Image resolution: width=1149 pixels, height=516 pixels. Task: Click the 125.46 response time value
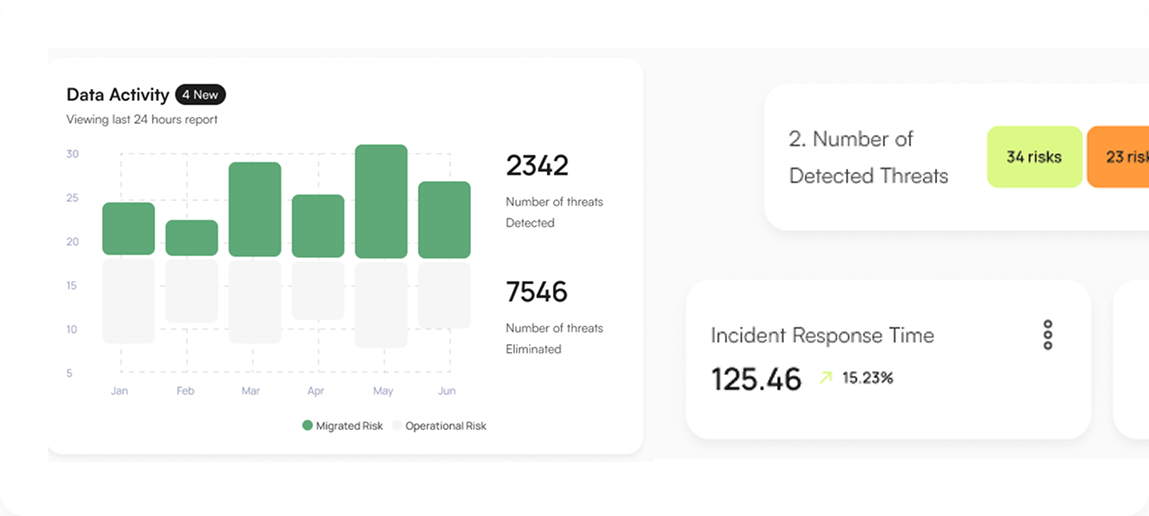[x=756, y=379]
